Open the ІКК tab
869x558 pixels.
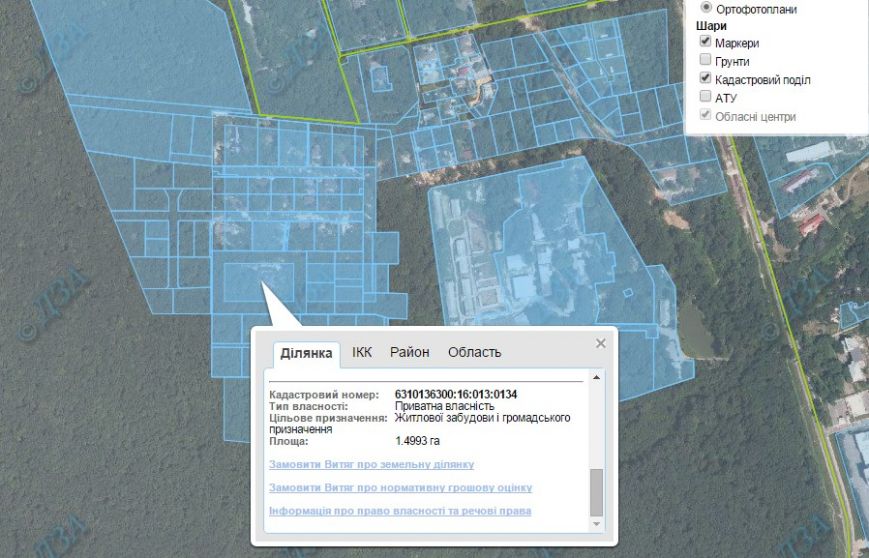pos(361,352)
